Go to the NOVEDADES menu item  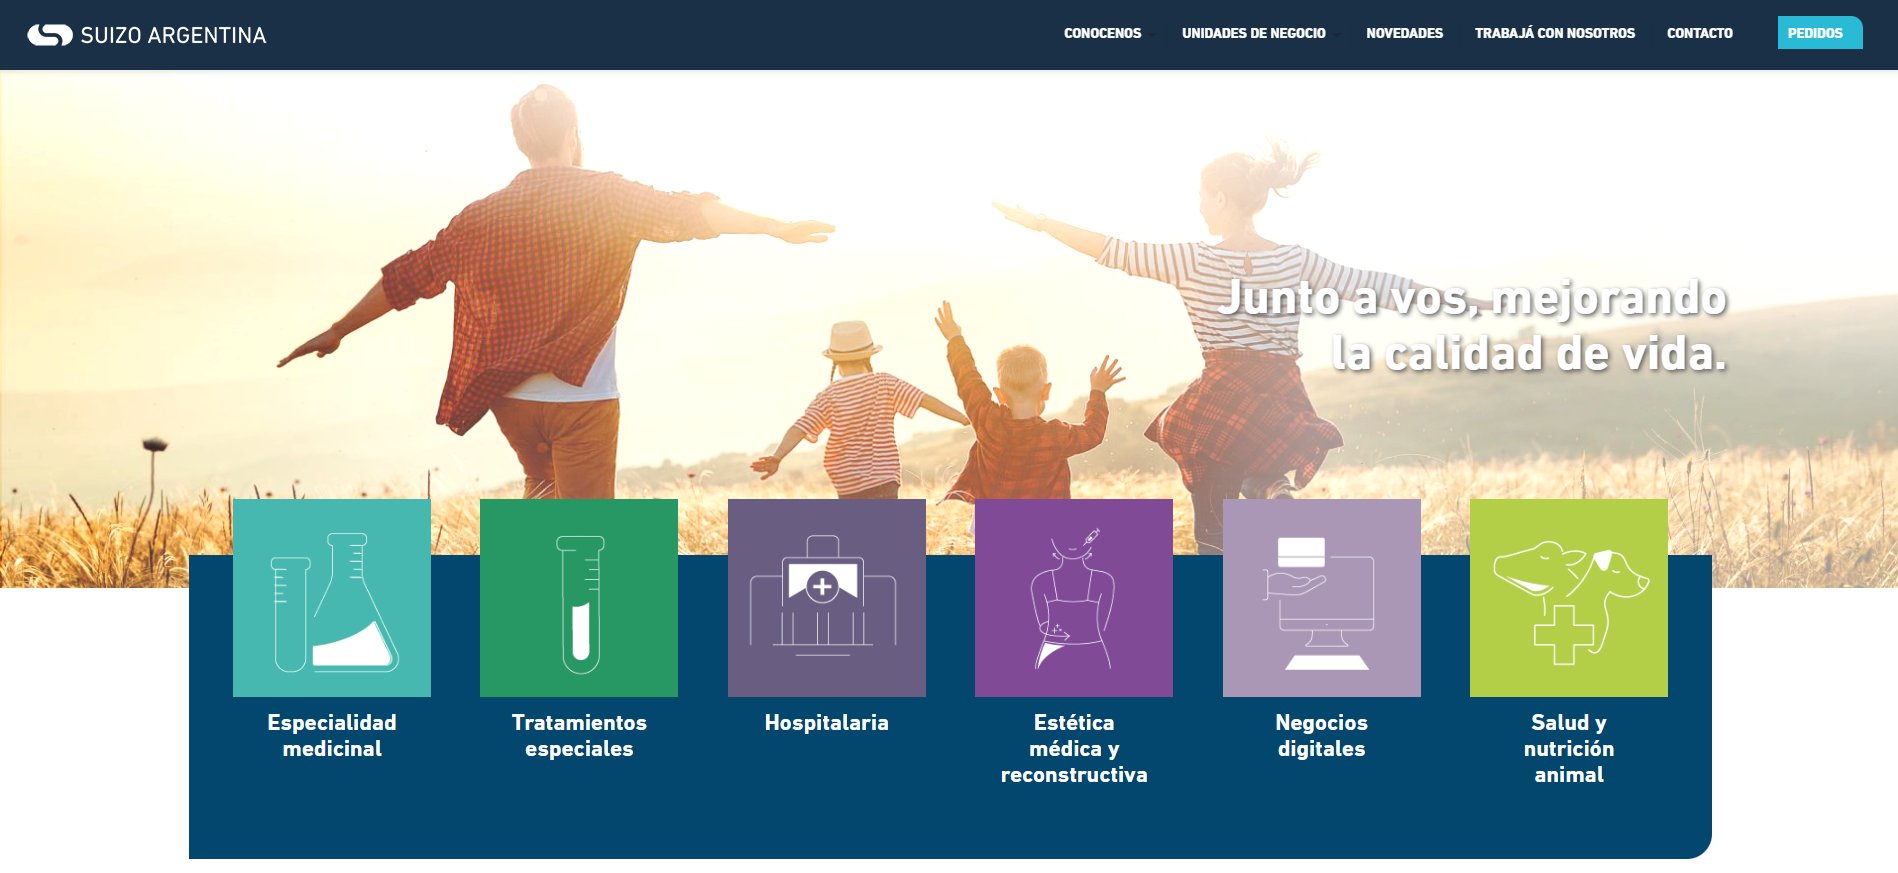pos(1404,33)
